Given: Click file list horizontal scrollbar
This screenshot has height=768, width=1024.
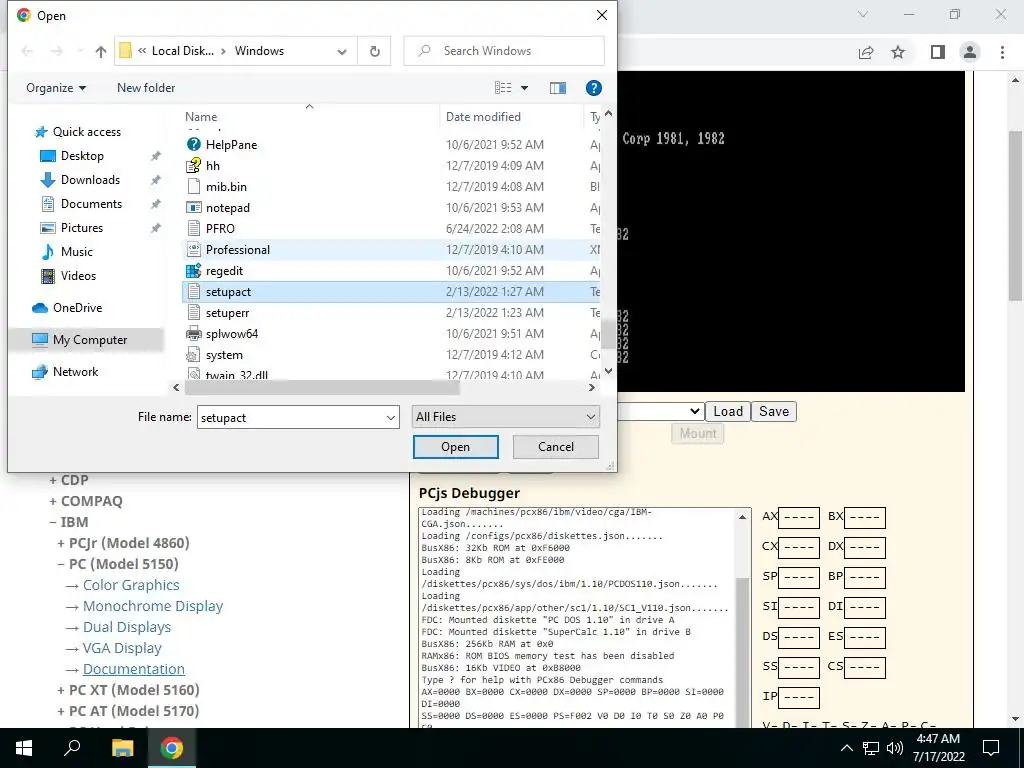Looking at the screenshot, I should (x=323, y=387).
